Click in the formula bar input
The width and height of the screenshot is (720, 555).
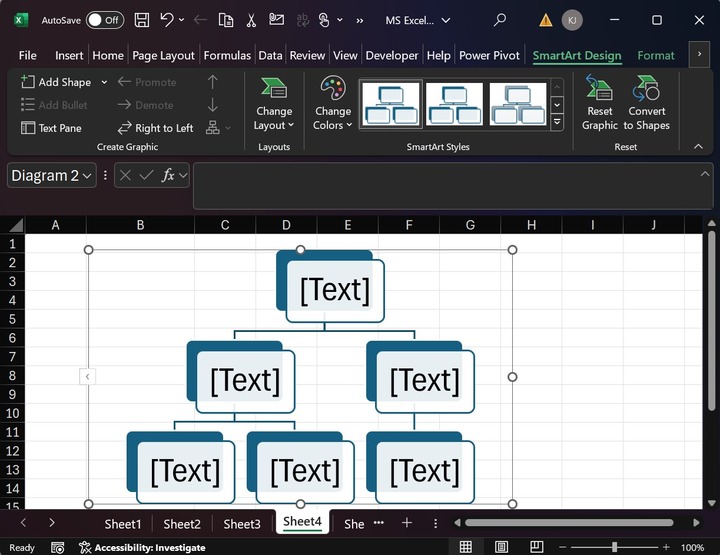(x=450, y=186)
